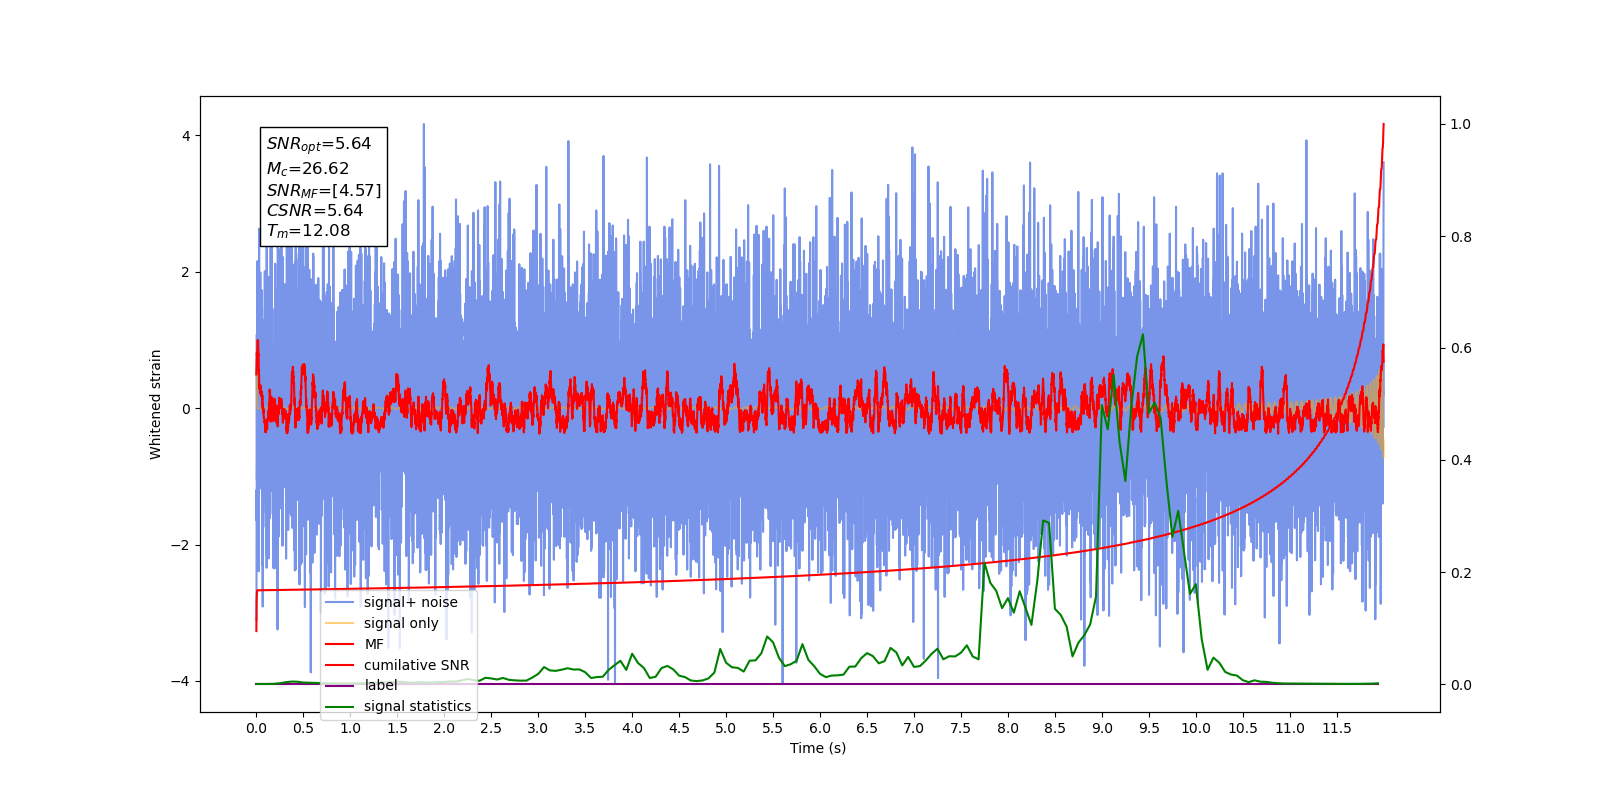Click the green signal statistics peak near 9.5 s

point(1142,335)
